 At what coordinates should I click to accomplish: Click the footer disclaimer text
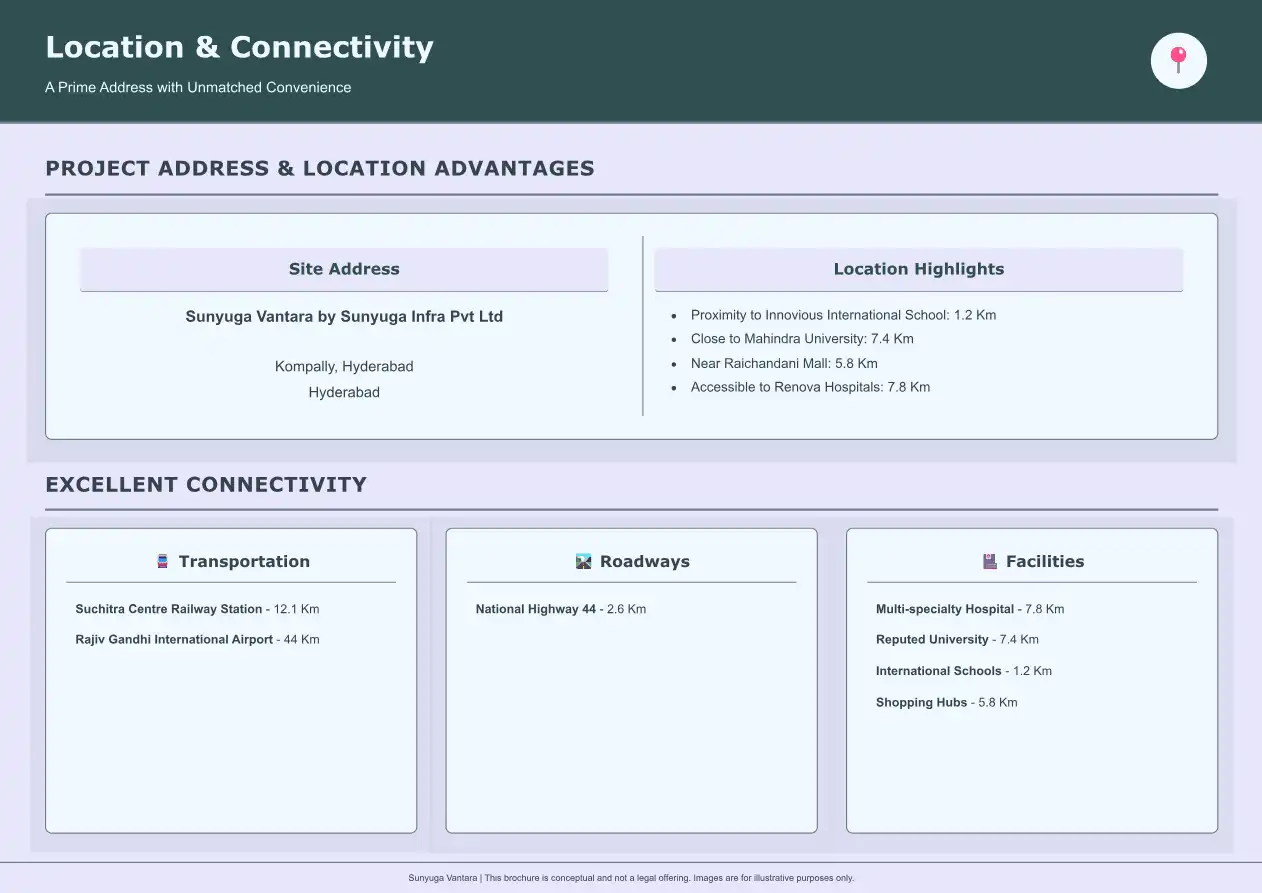point(631,878)
